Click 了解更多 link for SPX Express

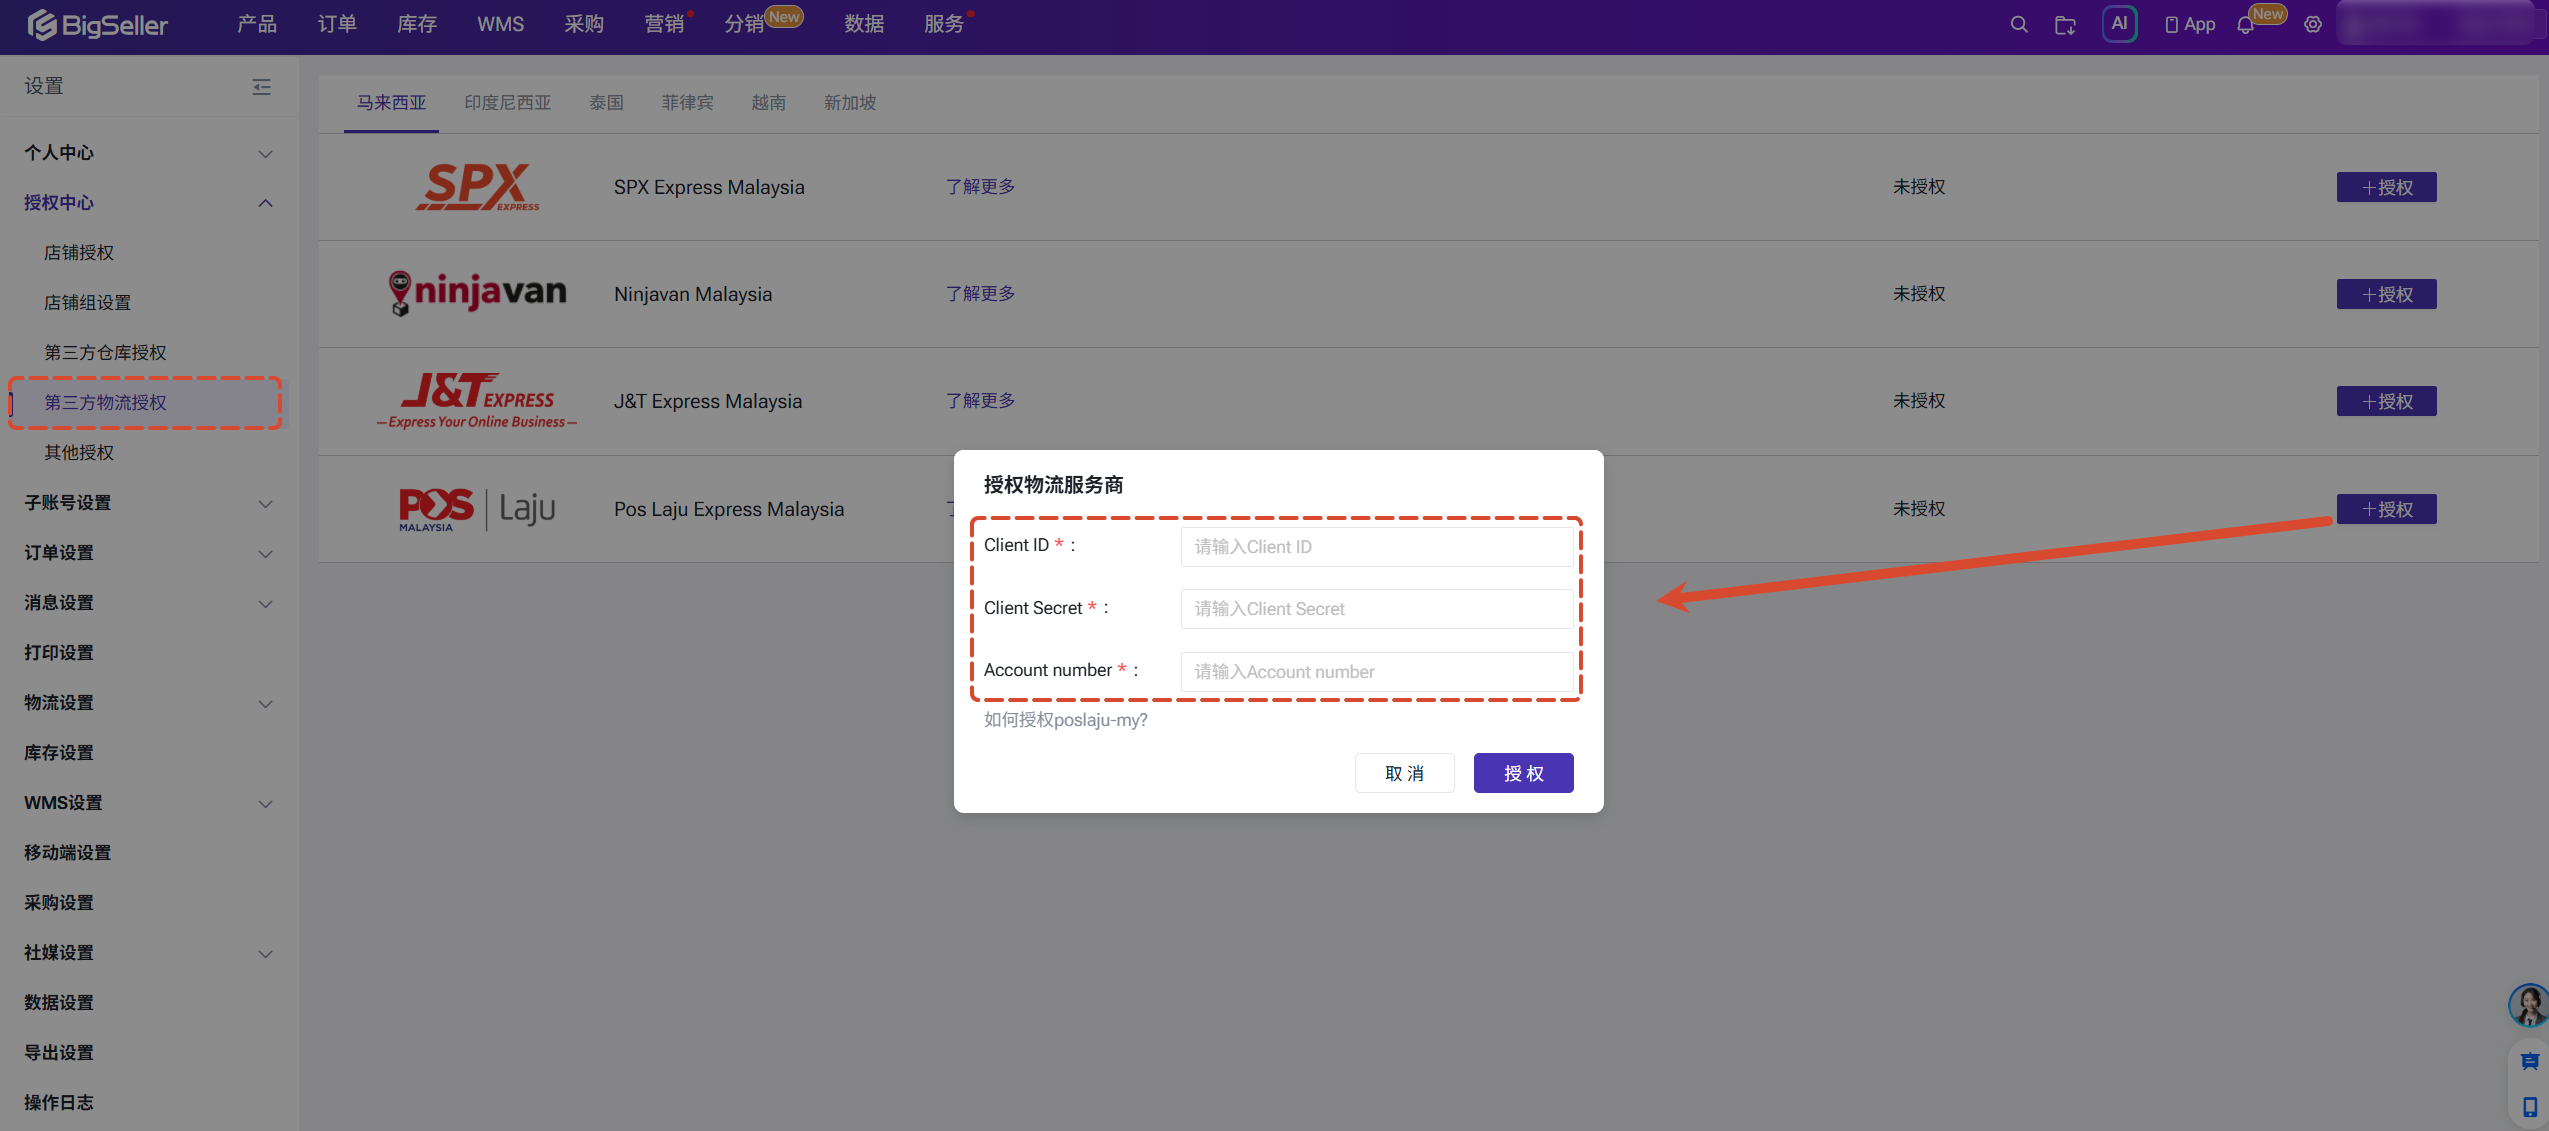980,187
